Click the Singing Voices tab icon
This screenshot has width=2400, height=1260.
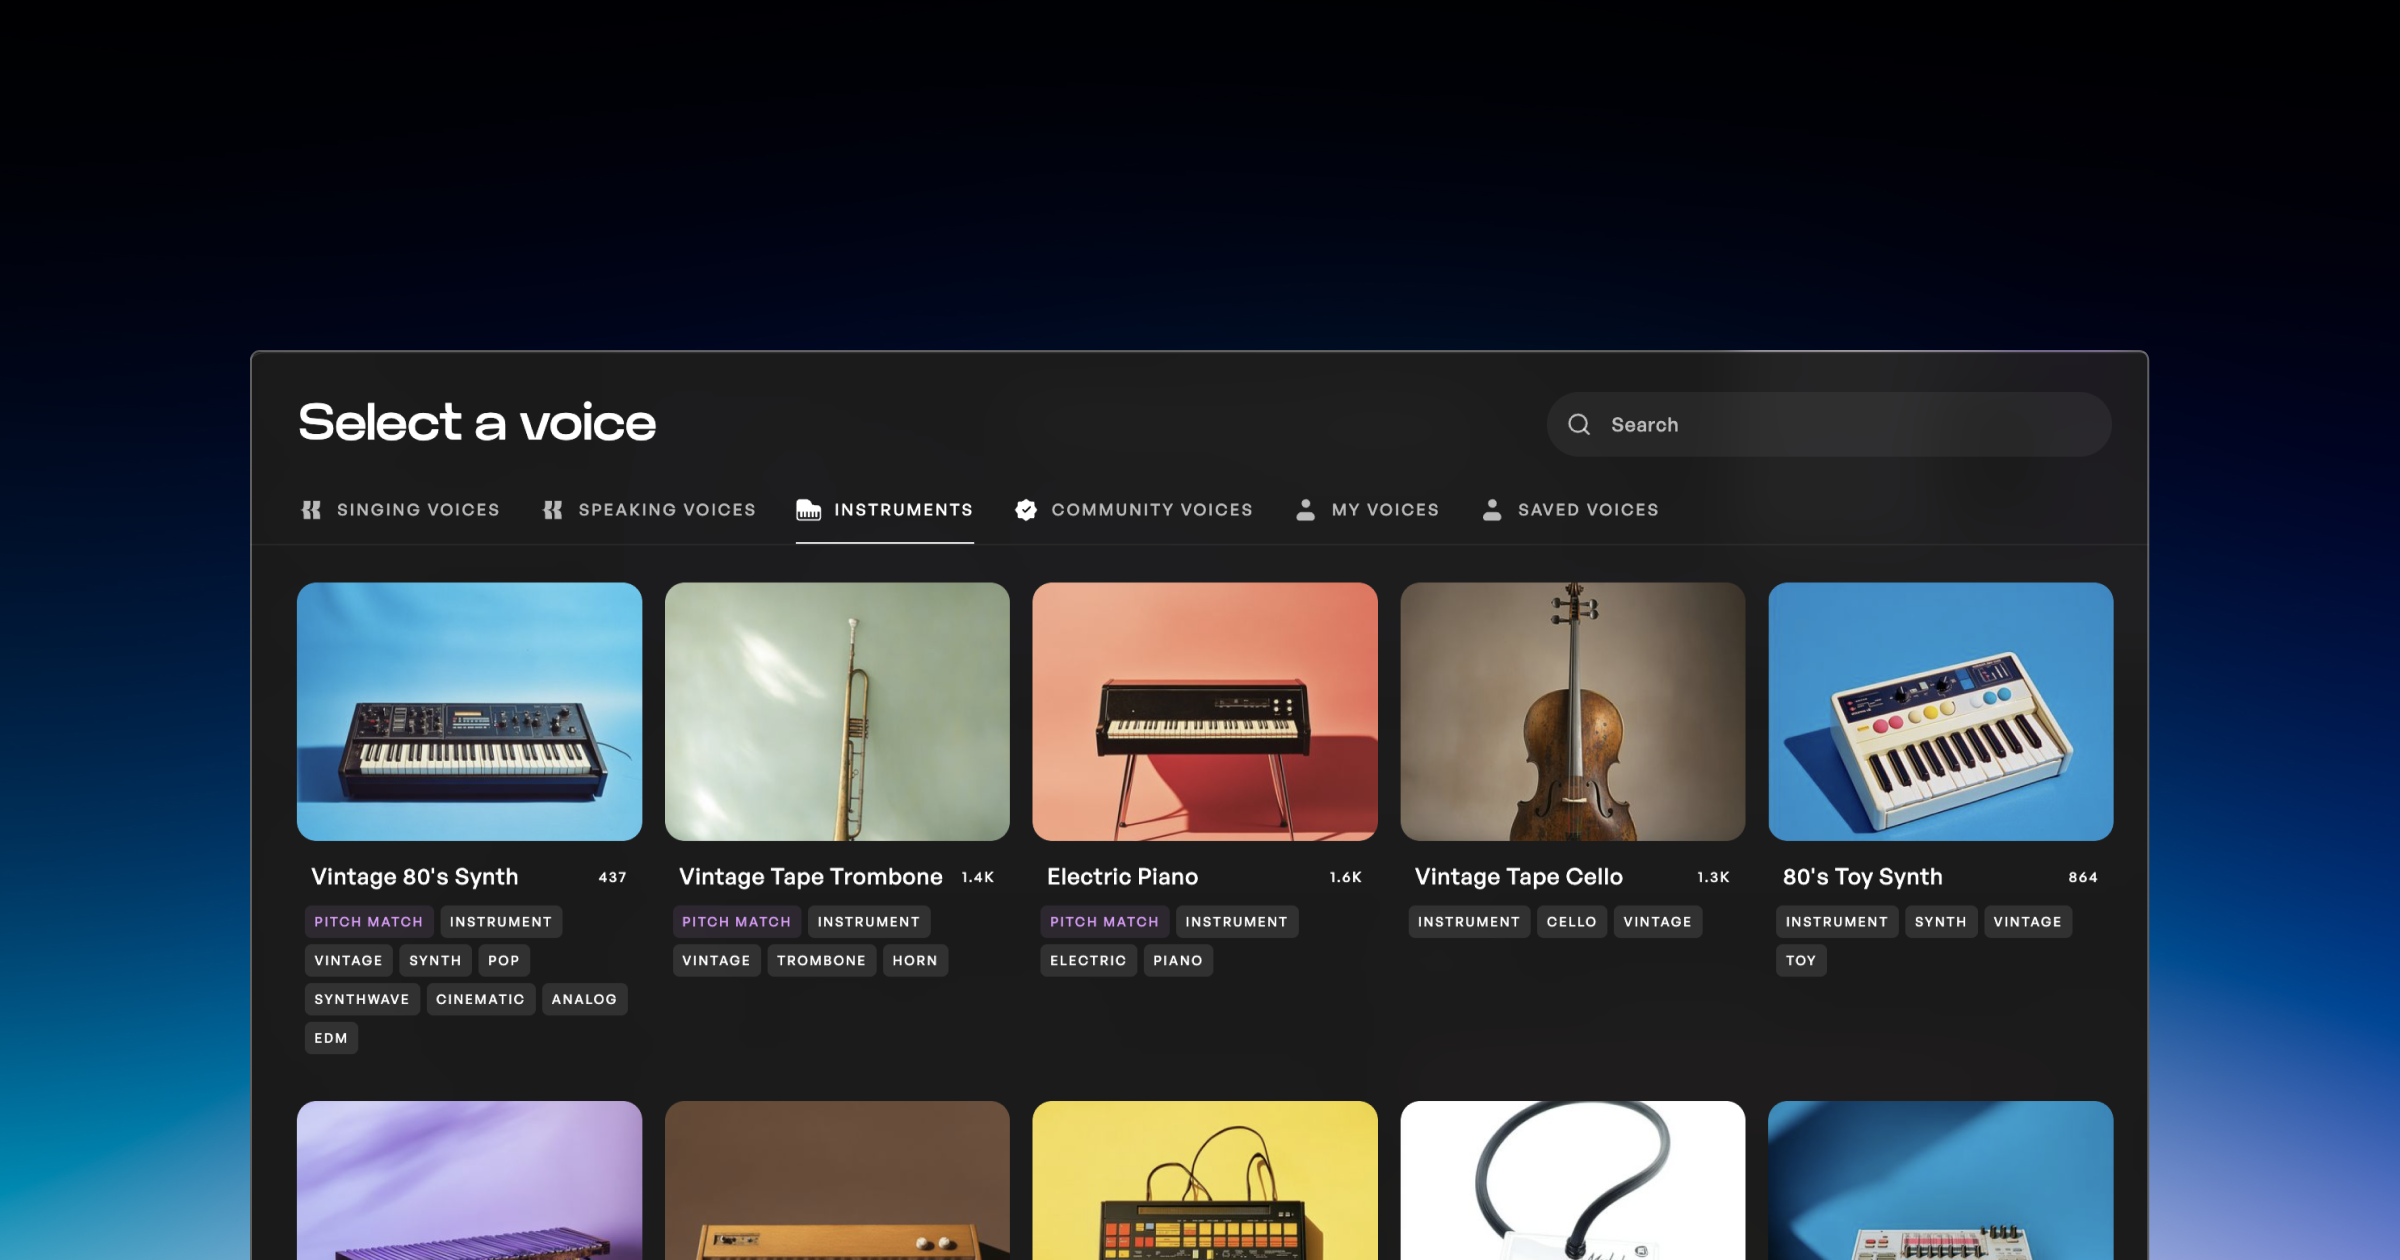[x=311, y=510]
